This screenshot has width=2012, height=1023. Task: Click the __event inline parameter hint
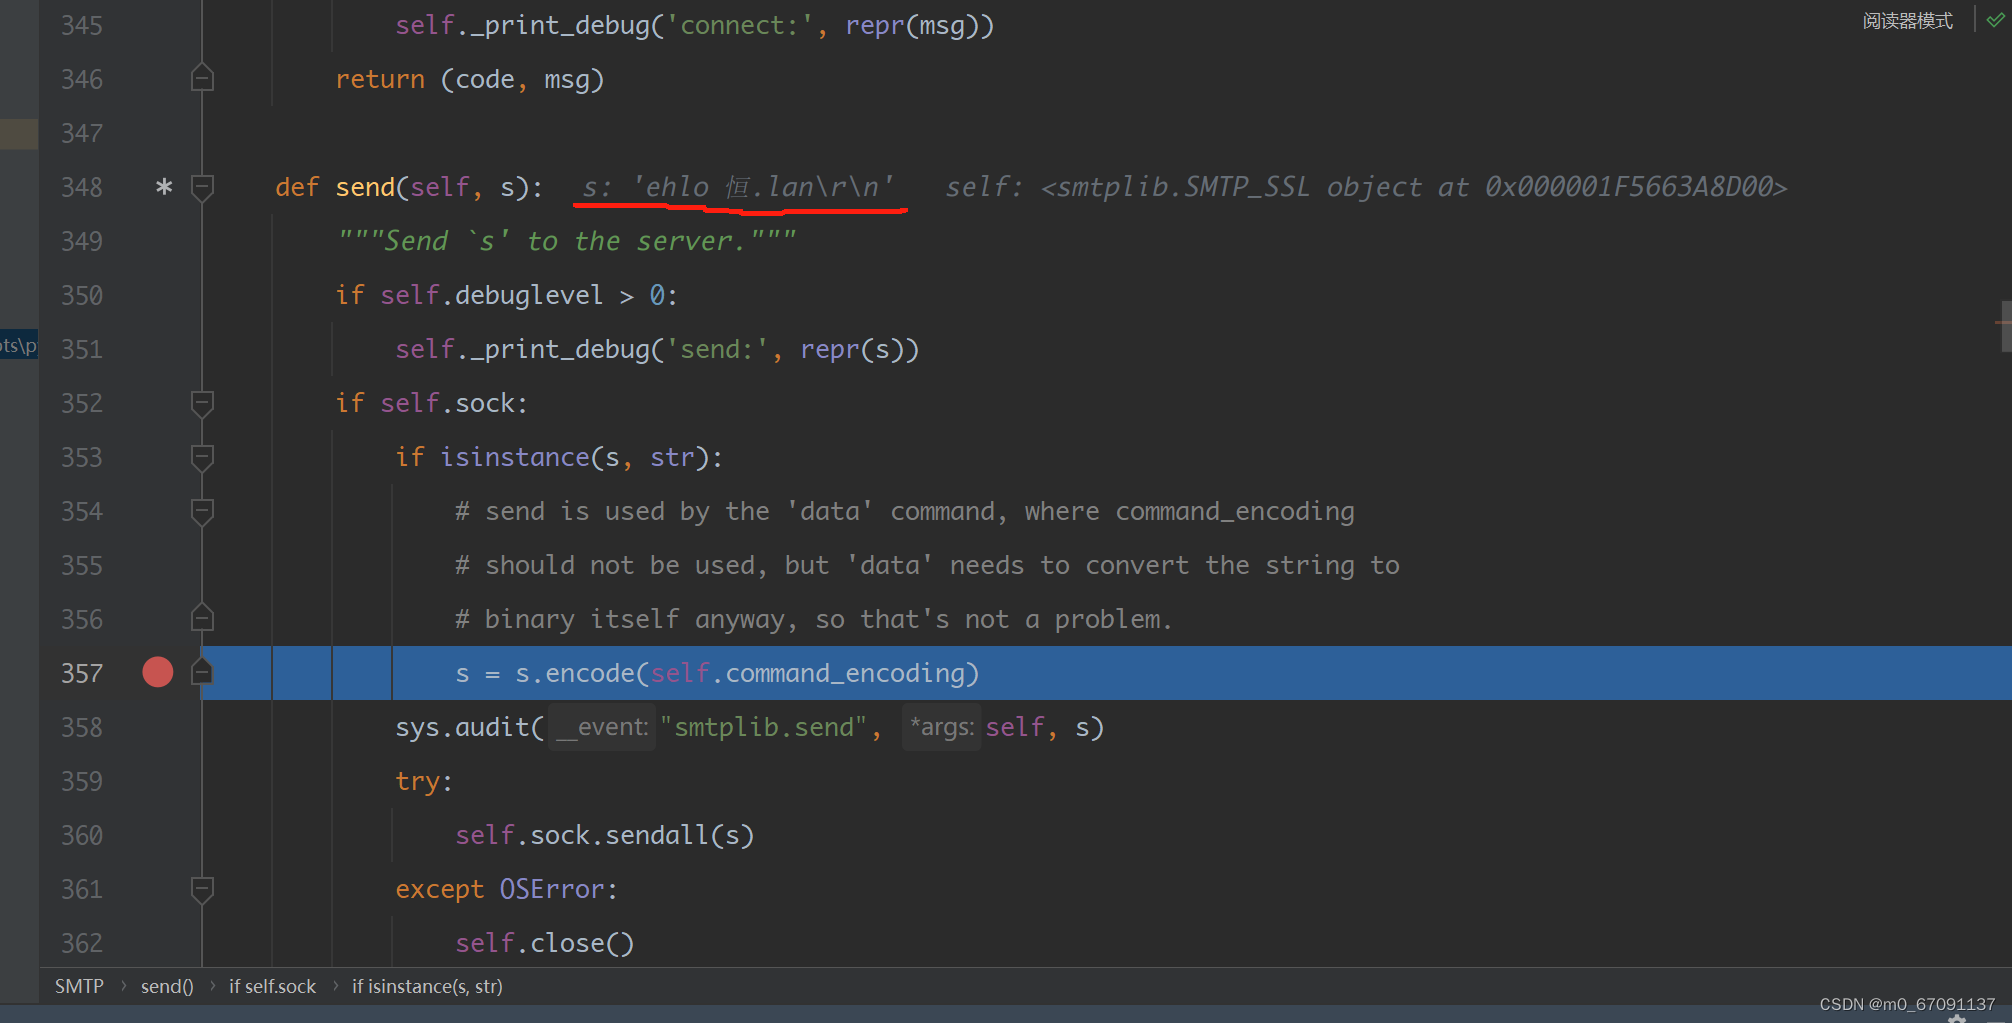point(600,727)
